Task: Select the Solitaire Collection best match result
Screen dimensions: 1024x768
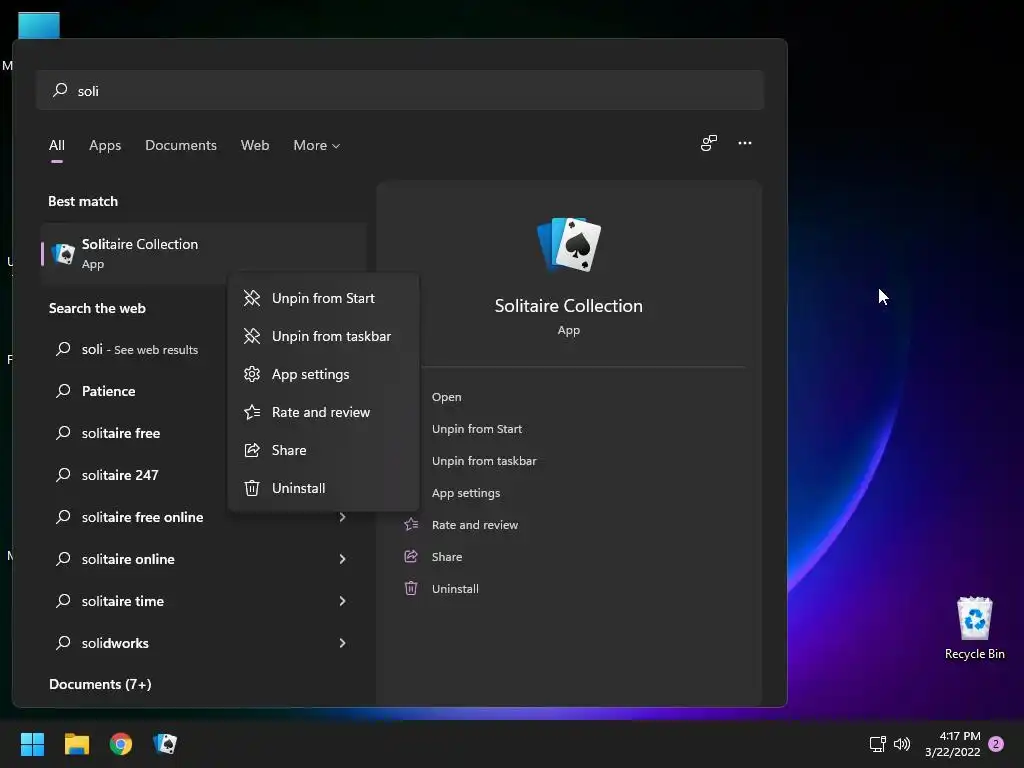Action: click(203, 253)
